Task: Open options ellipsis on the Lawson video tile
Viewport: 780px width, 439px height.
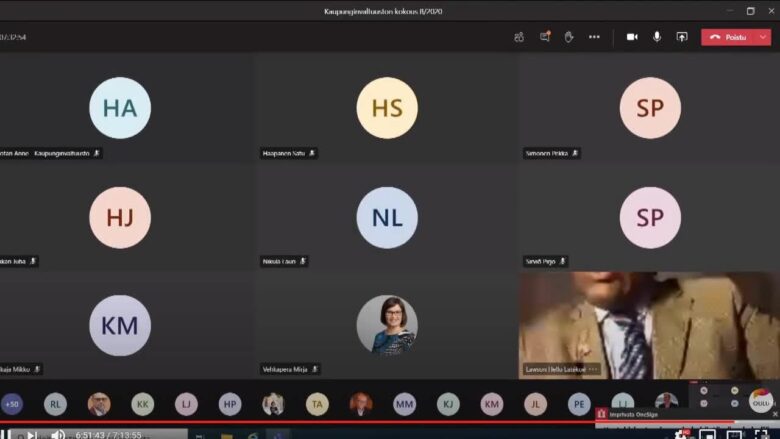Action: [593, 369]
